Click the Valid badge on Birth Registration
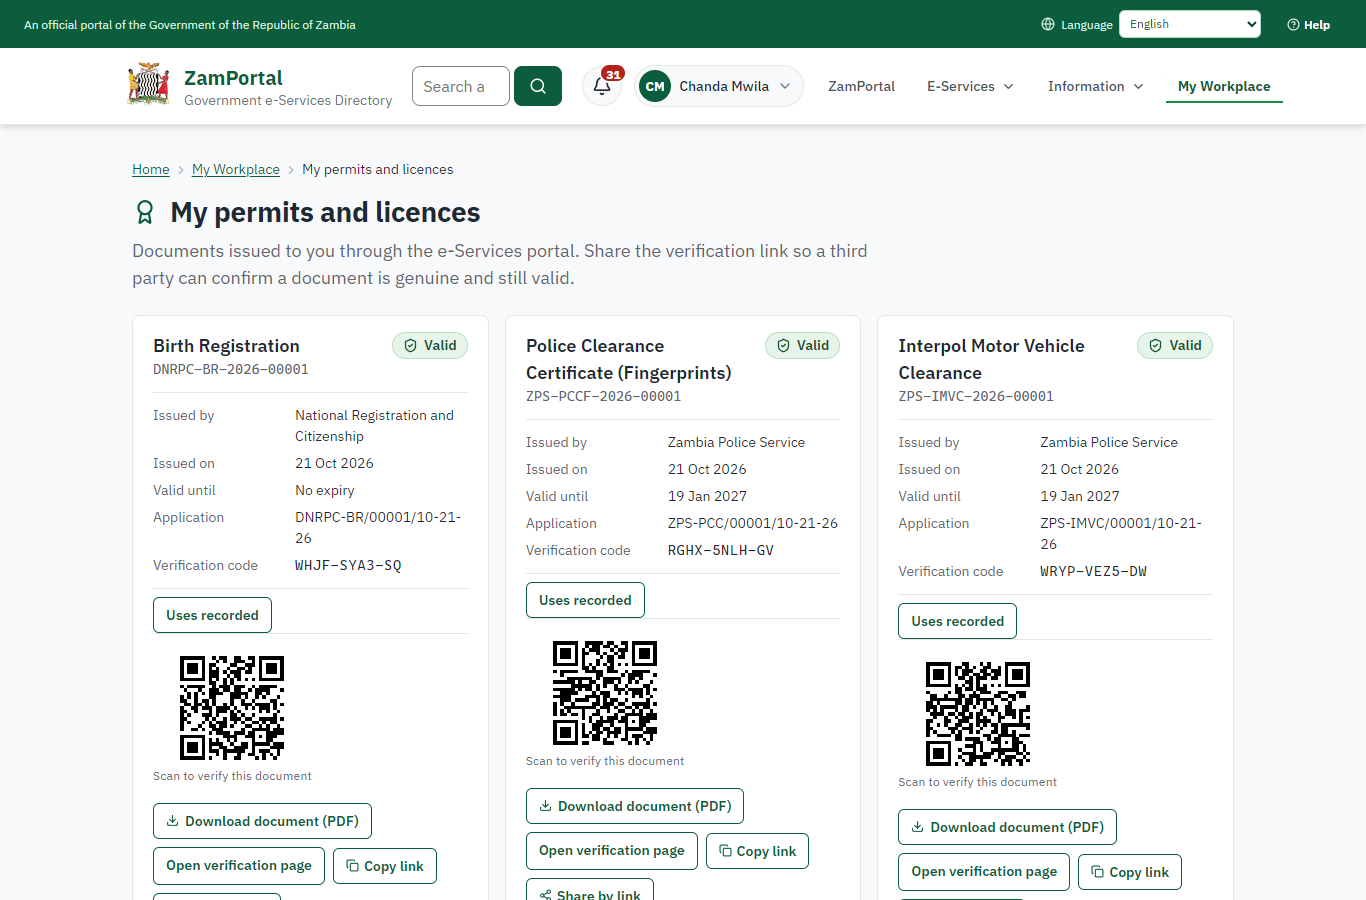The width and height of the screenshot is (1366, 900). [430, 345]
